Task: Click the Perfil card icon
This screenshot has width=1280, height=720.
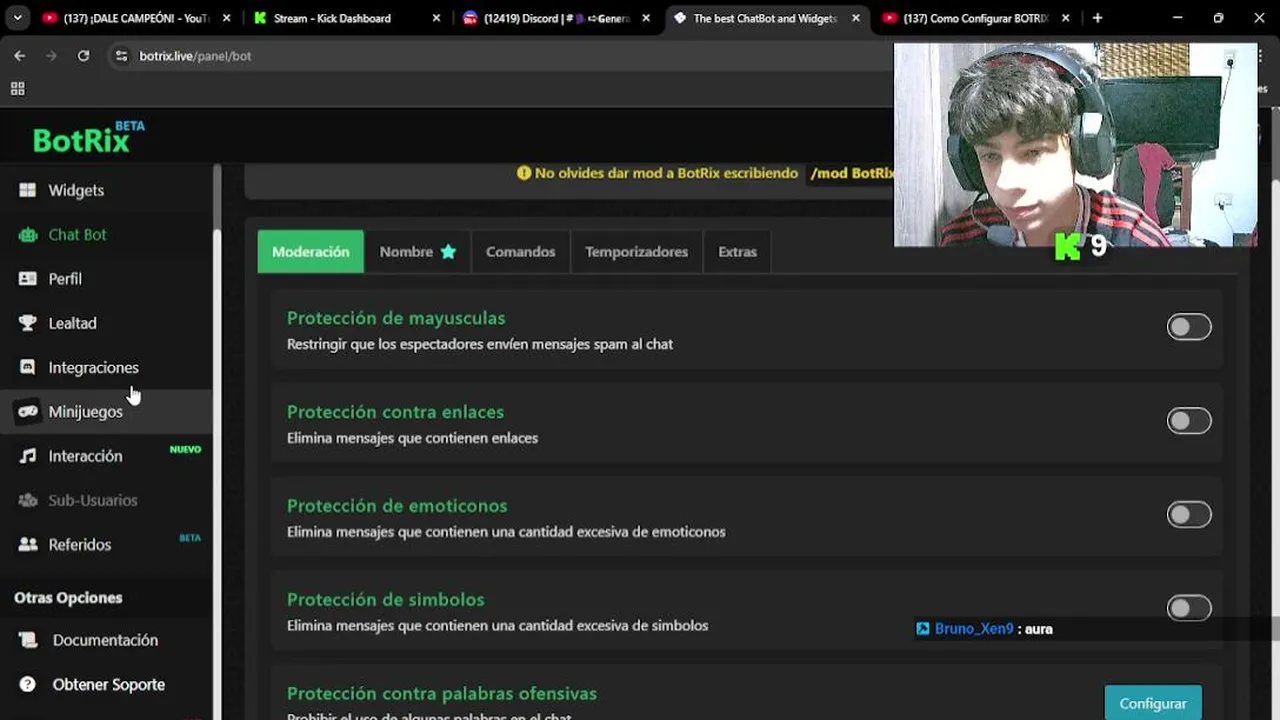Action: (x=28, y=279)
